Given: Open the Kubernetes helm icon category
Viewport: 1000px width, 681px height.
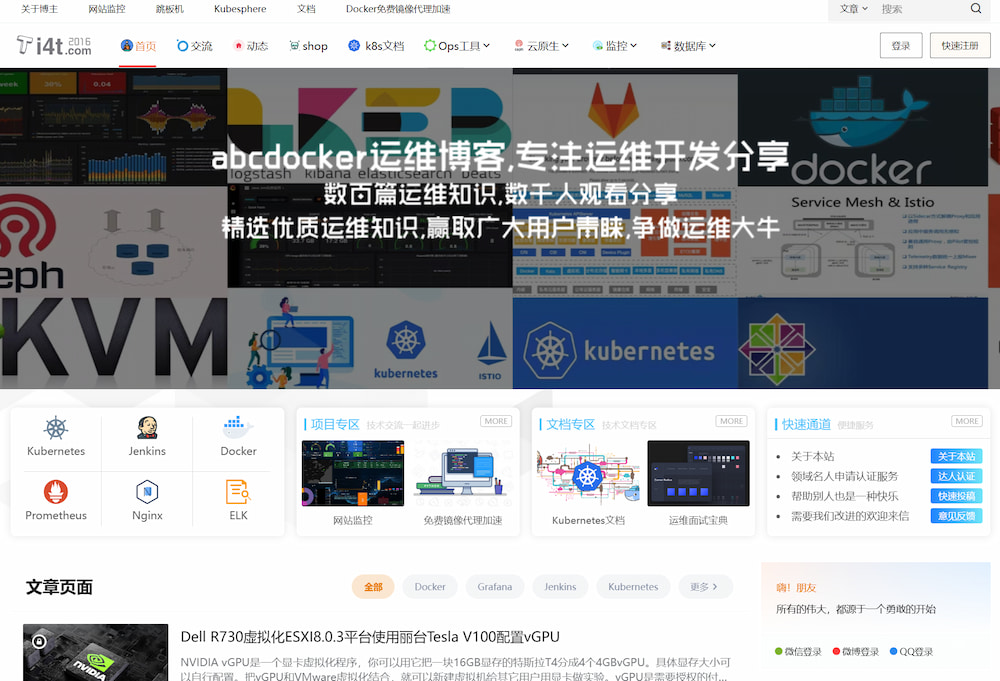Looking at the screenshot, I should [56, 429].
